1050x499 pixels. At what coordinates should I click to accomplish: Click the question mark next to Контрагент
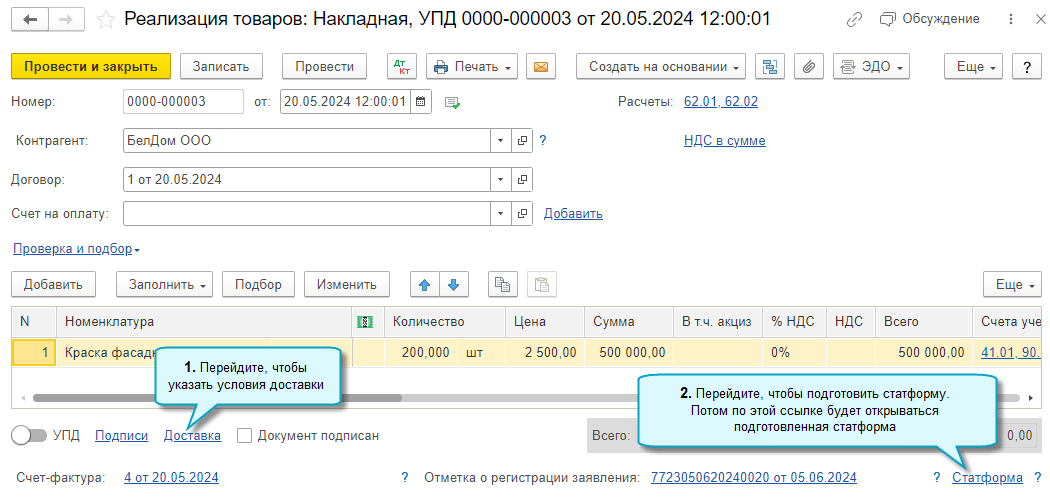click(543, 141)
